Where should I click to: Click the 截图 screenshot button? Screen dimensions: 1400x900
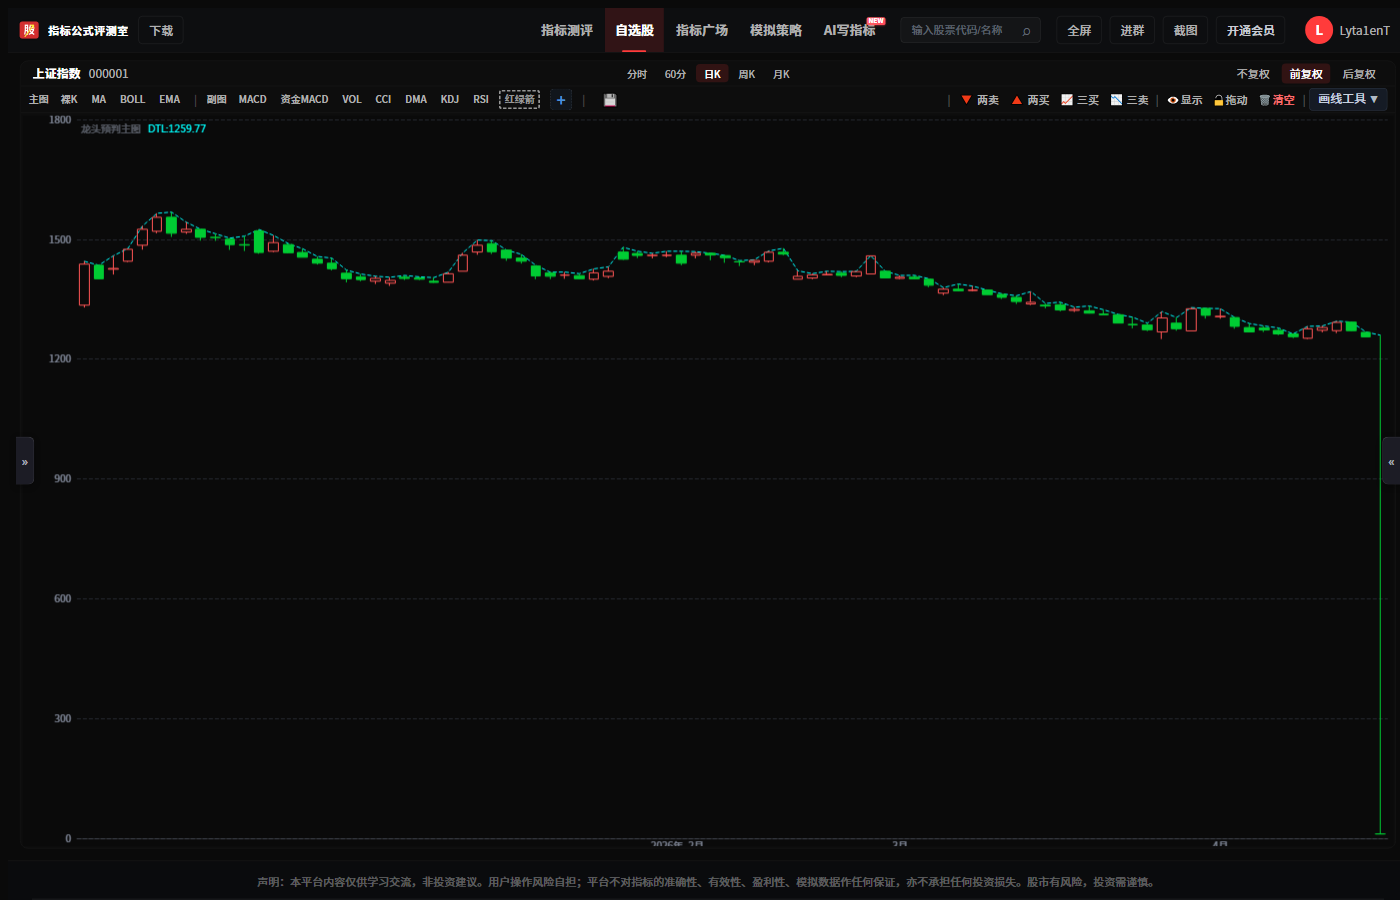(1185, 30)
